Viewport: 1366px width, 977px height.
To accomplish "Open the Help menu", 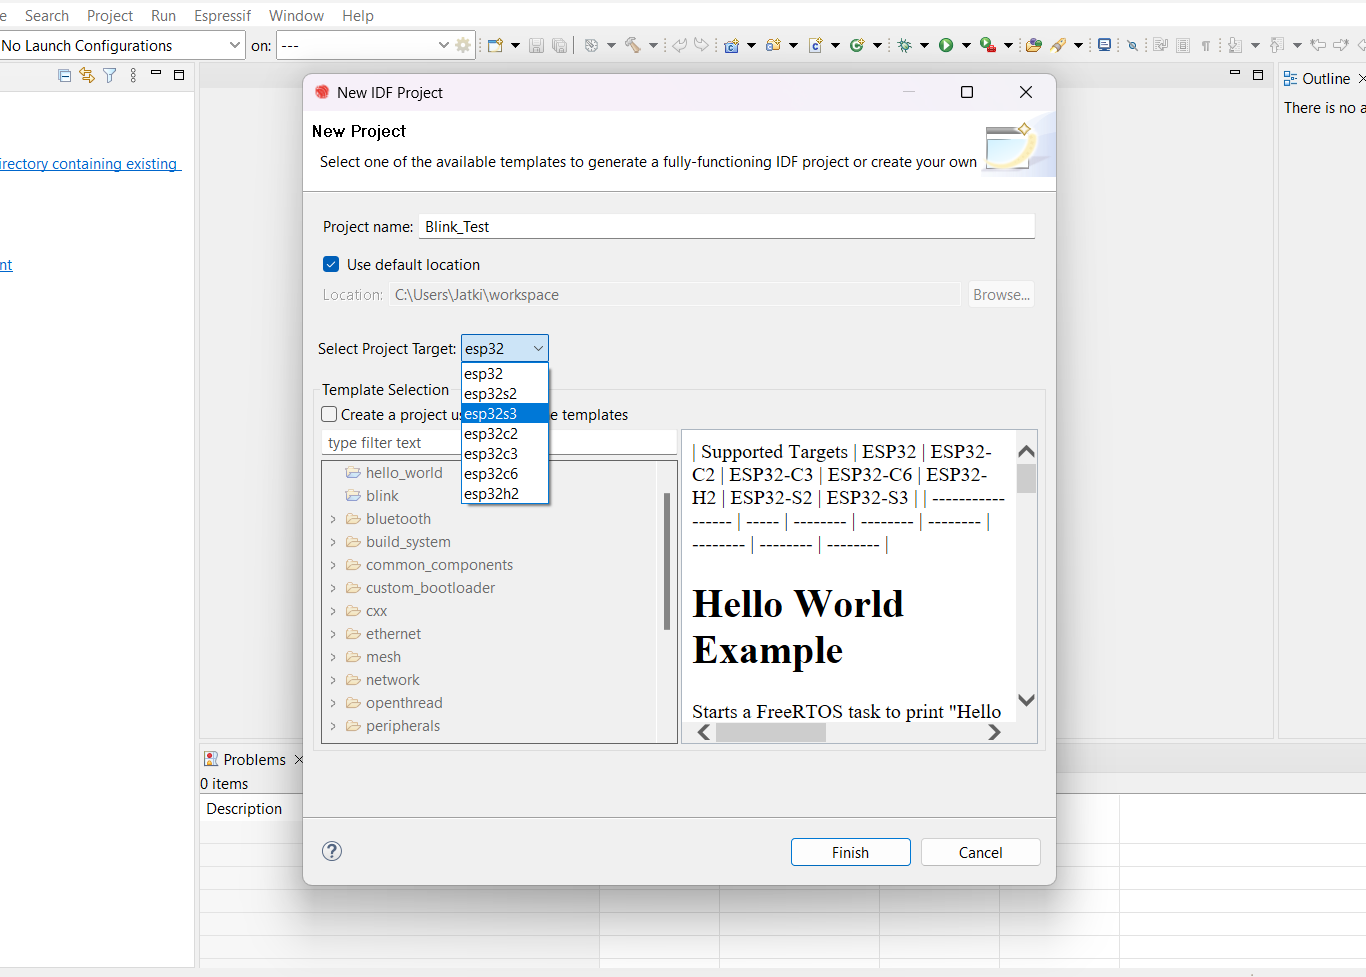I will tap(358, 15).
